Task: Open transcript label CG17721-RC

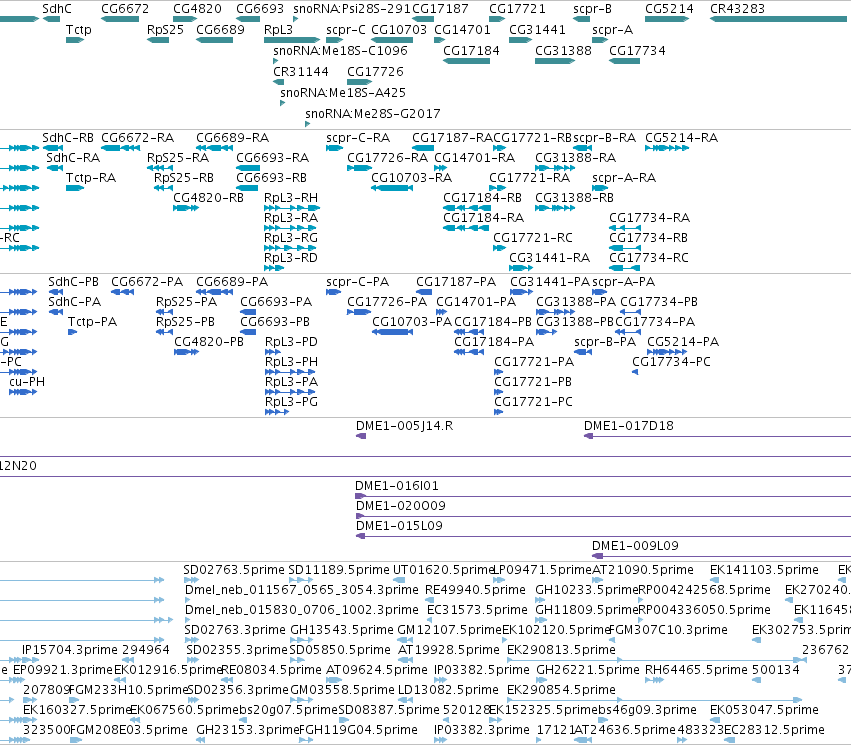Action: [x=532, y=238]
